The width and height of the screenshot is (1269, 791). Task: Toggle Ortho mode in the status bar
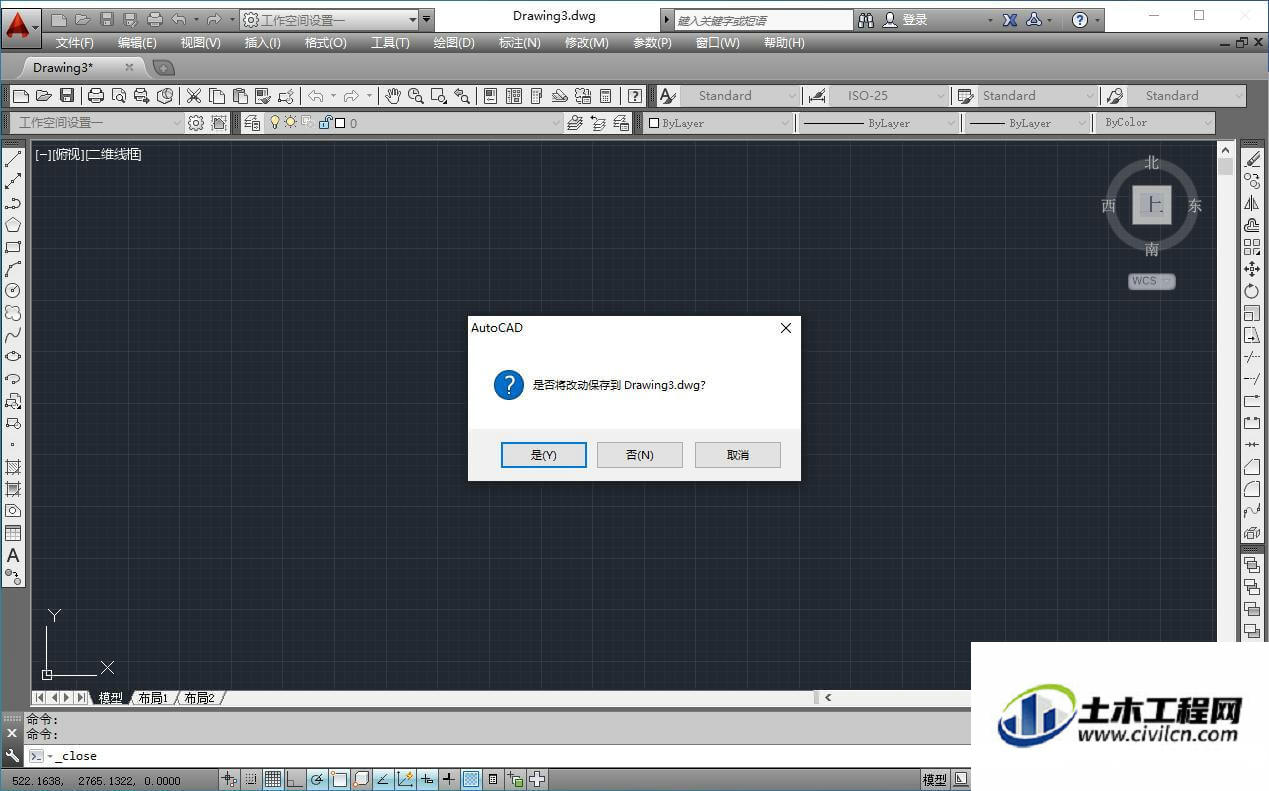point(295,780)
